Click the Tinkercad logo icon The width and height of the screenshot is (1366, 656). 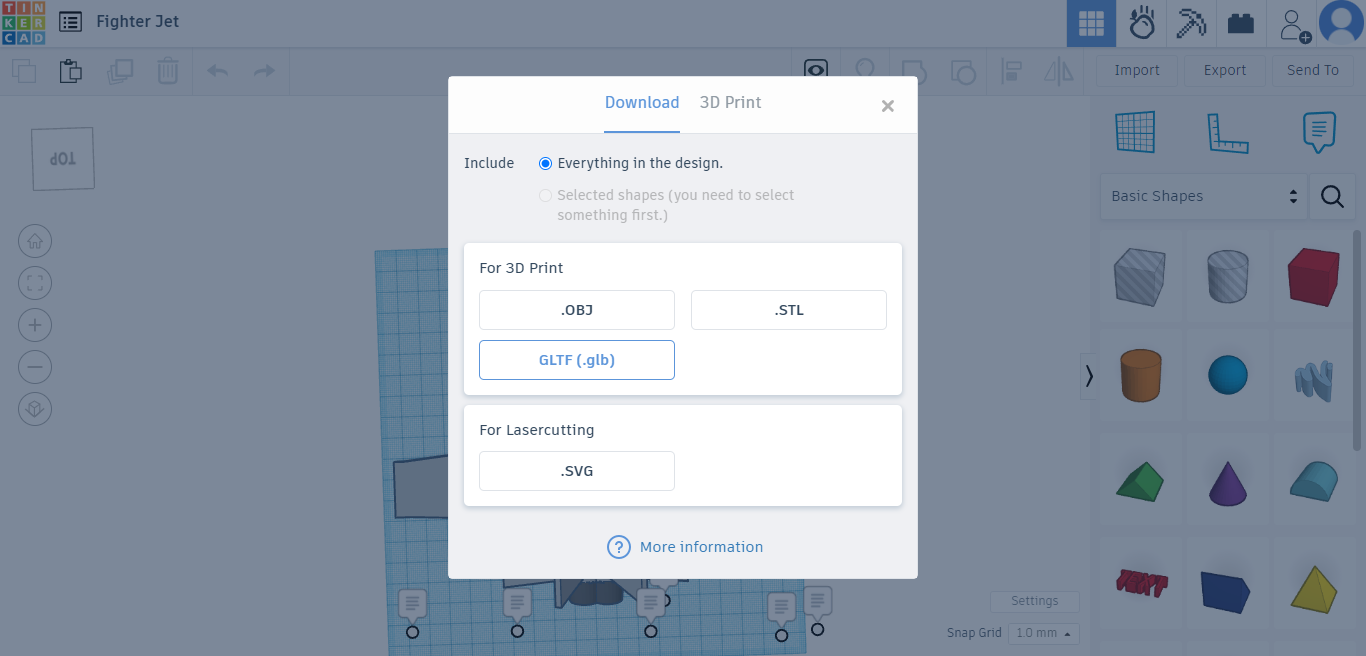tap(23, 23)
